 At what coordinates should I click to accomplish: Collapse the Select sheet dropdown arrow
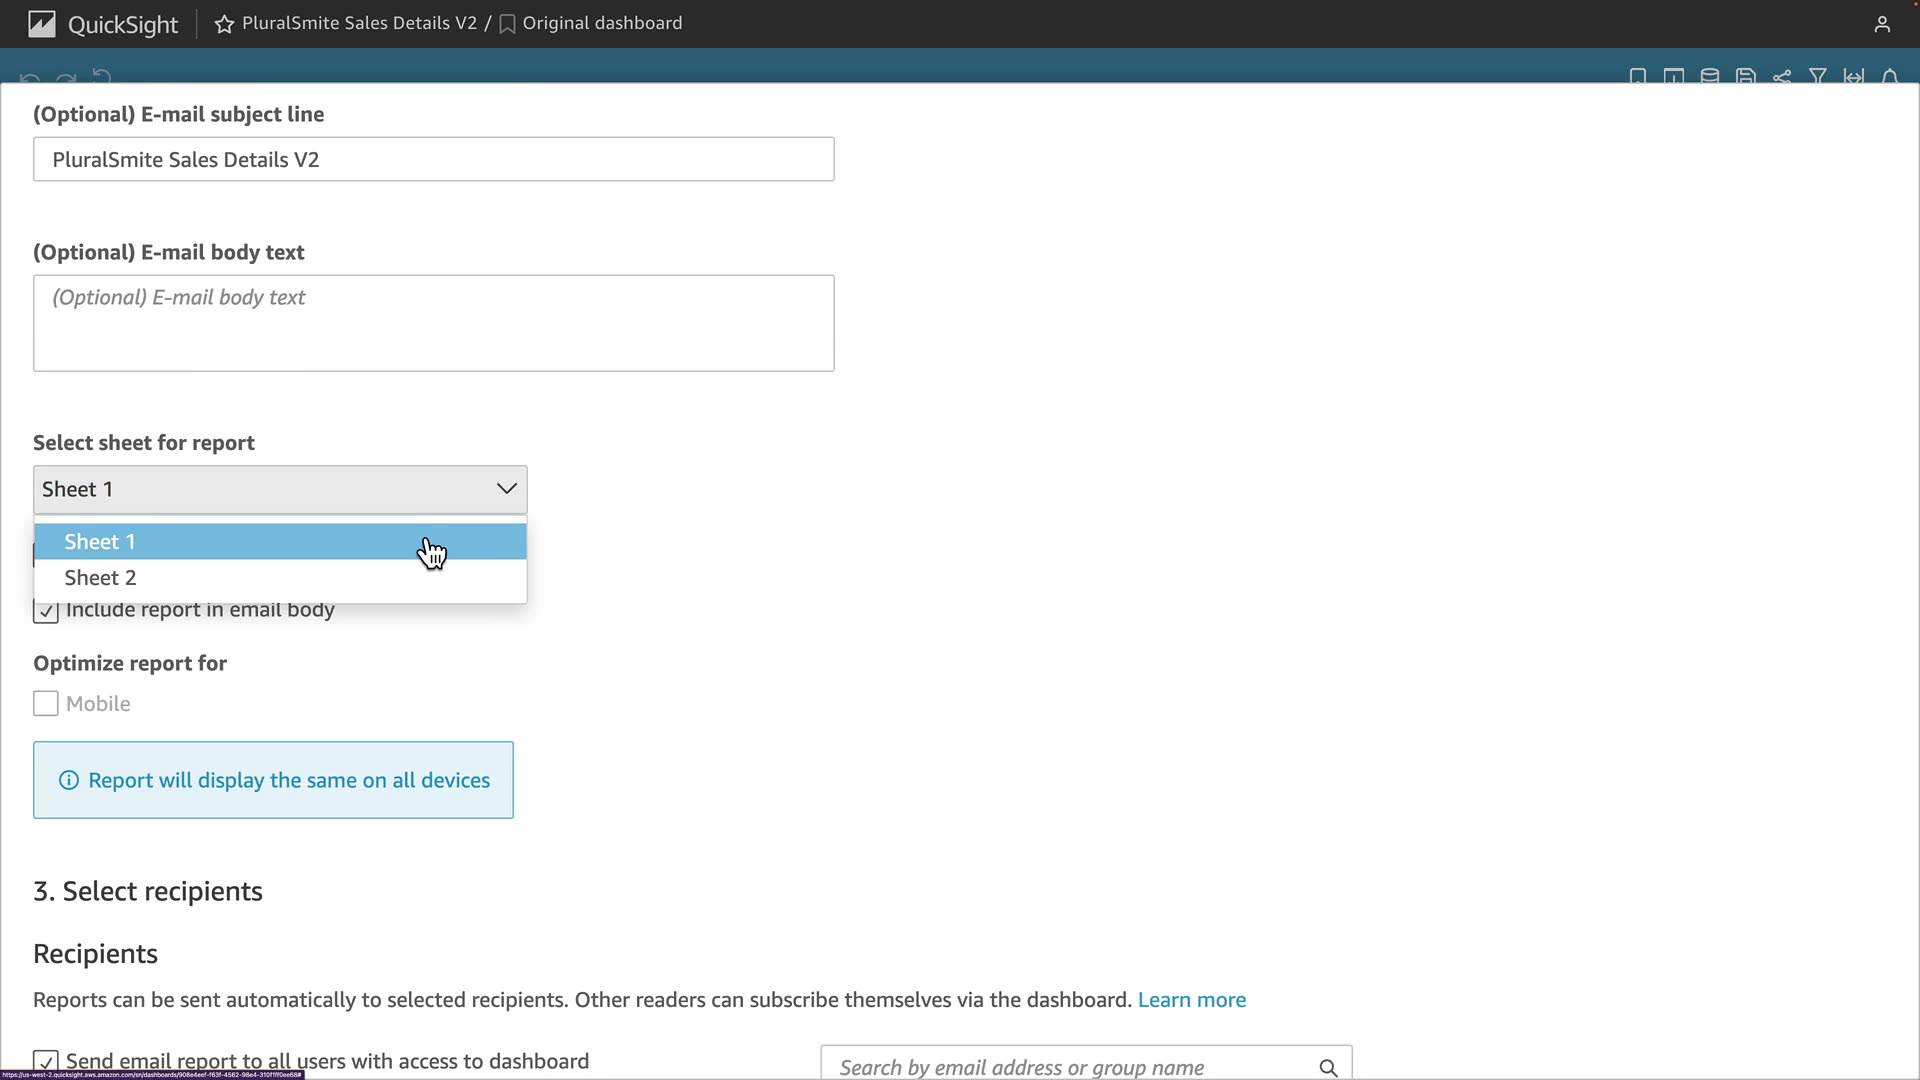506,489
